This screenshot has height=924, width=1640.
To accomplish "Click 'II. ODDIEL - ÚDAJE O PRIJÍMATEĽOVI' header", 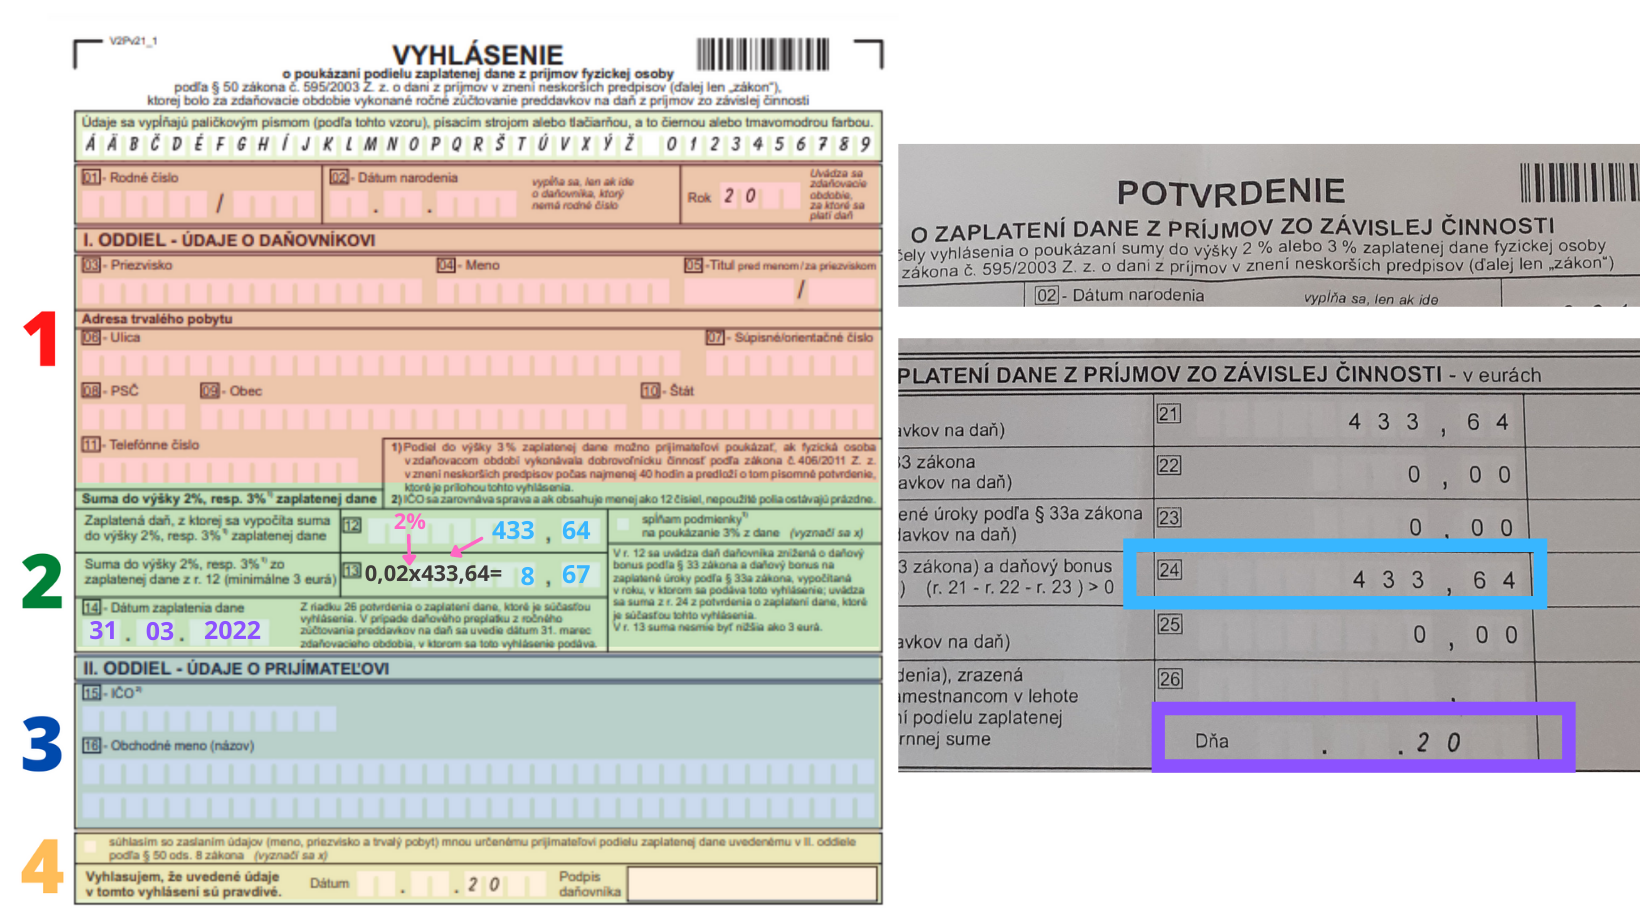I will pyautogui.click(x=236, y=668).
